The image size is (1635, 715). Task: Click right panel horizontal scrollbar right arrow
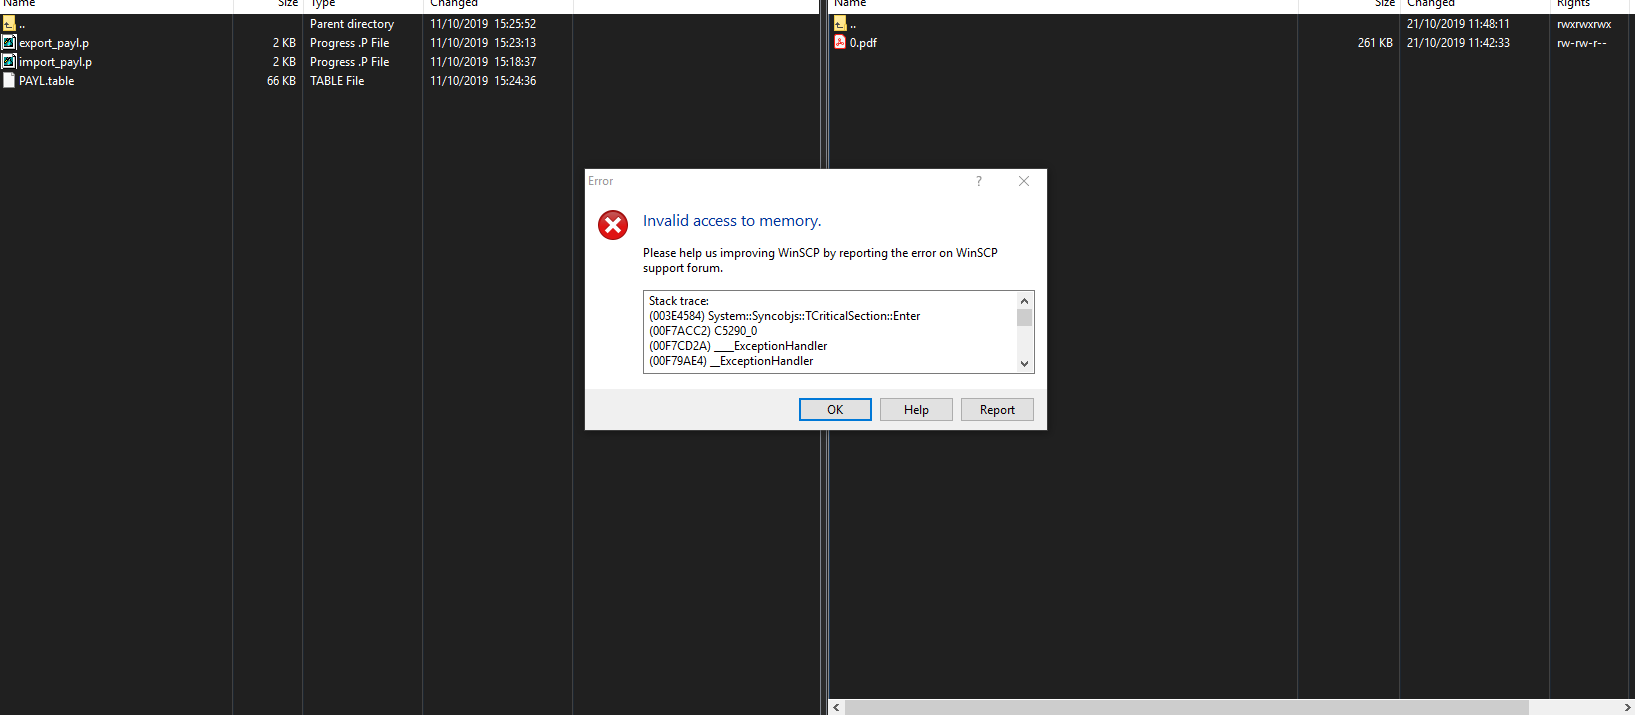coord(1627,707)
